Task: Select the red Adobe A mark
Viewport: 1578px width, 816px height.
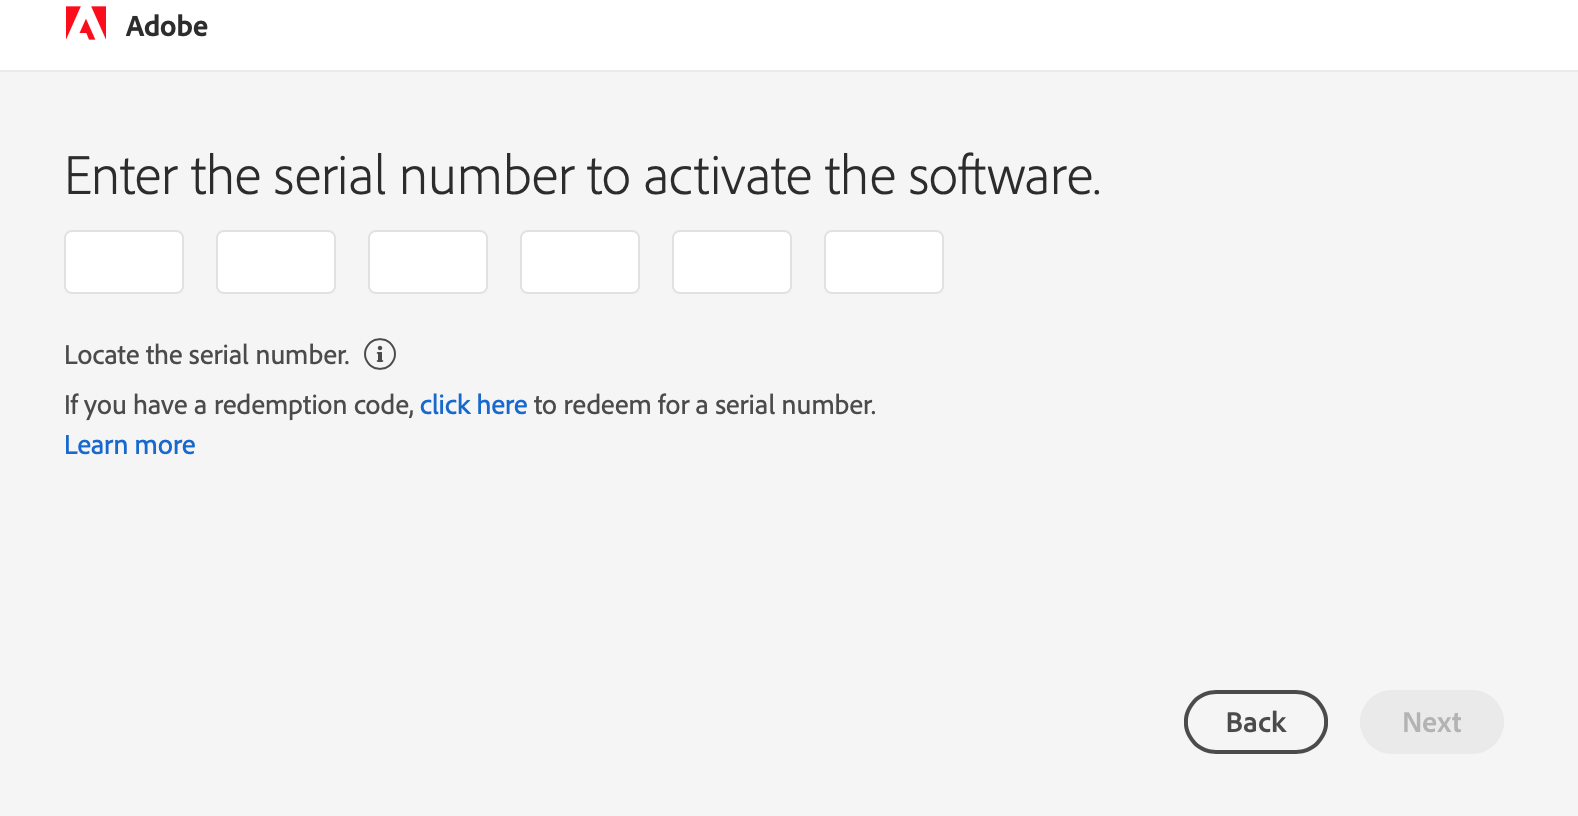Action: [87, 25]
